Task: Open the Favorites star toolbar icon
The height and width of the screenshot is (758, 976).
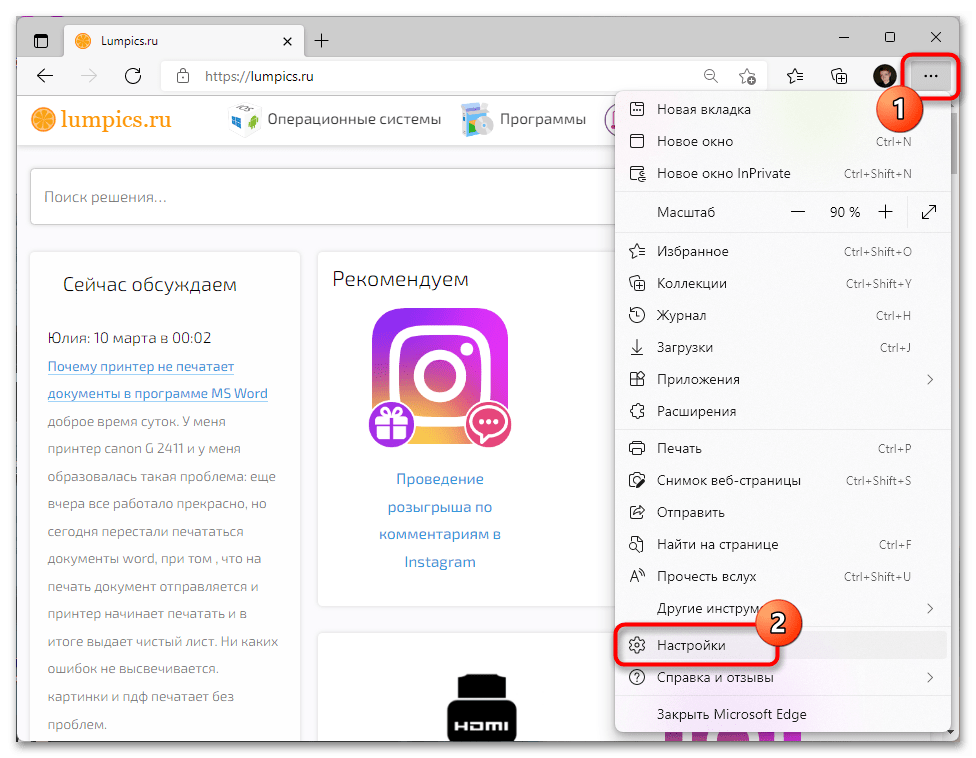Action: [795, 76]
